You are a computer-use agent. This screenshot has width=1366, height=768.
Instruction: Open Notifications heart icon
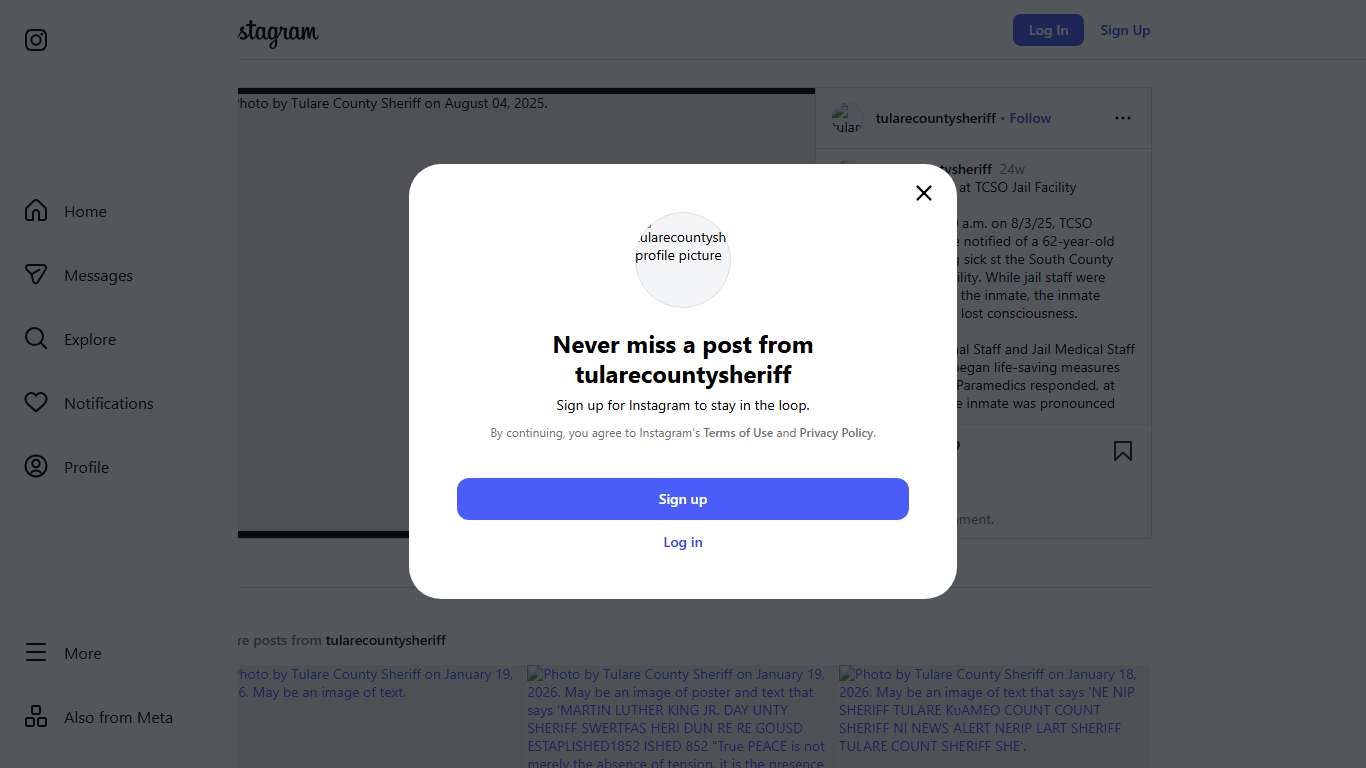(36, 403)
